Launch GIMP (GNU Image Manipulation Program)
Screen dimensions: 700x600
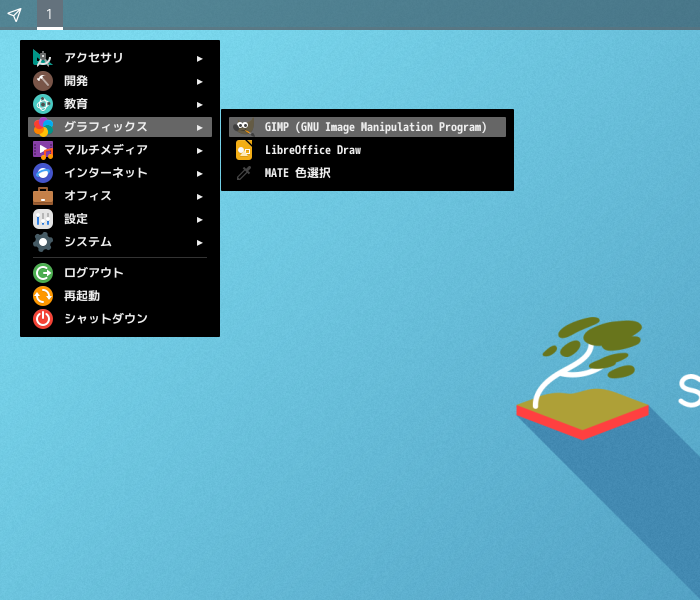tap(367, 127)
